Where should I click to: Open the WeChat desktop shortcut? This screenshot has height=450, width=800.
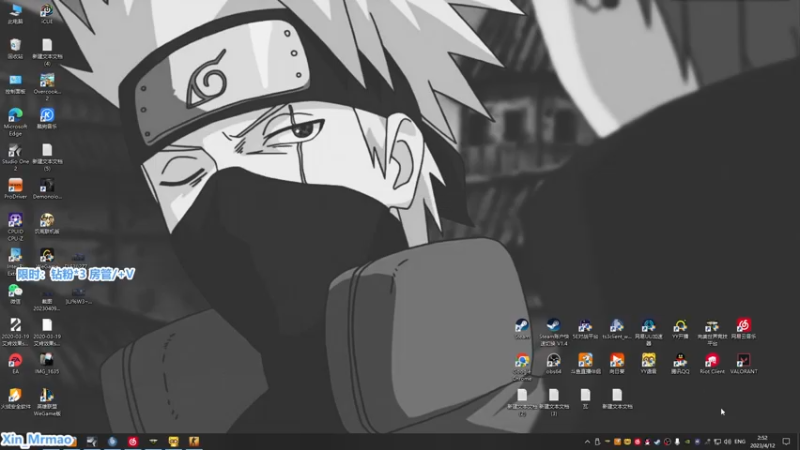tap(15, 295)
